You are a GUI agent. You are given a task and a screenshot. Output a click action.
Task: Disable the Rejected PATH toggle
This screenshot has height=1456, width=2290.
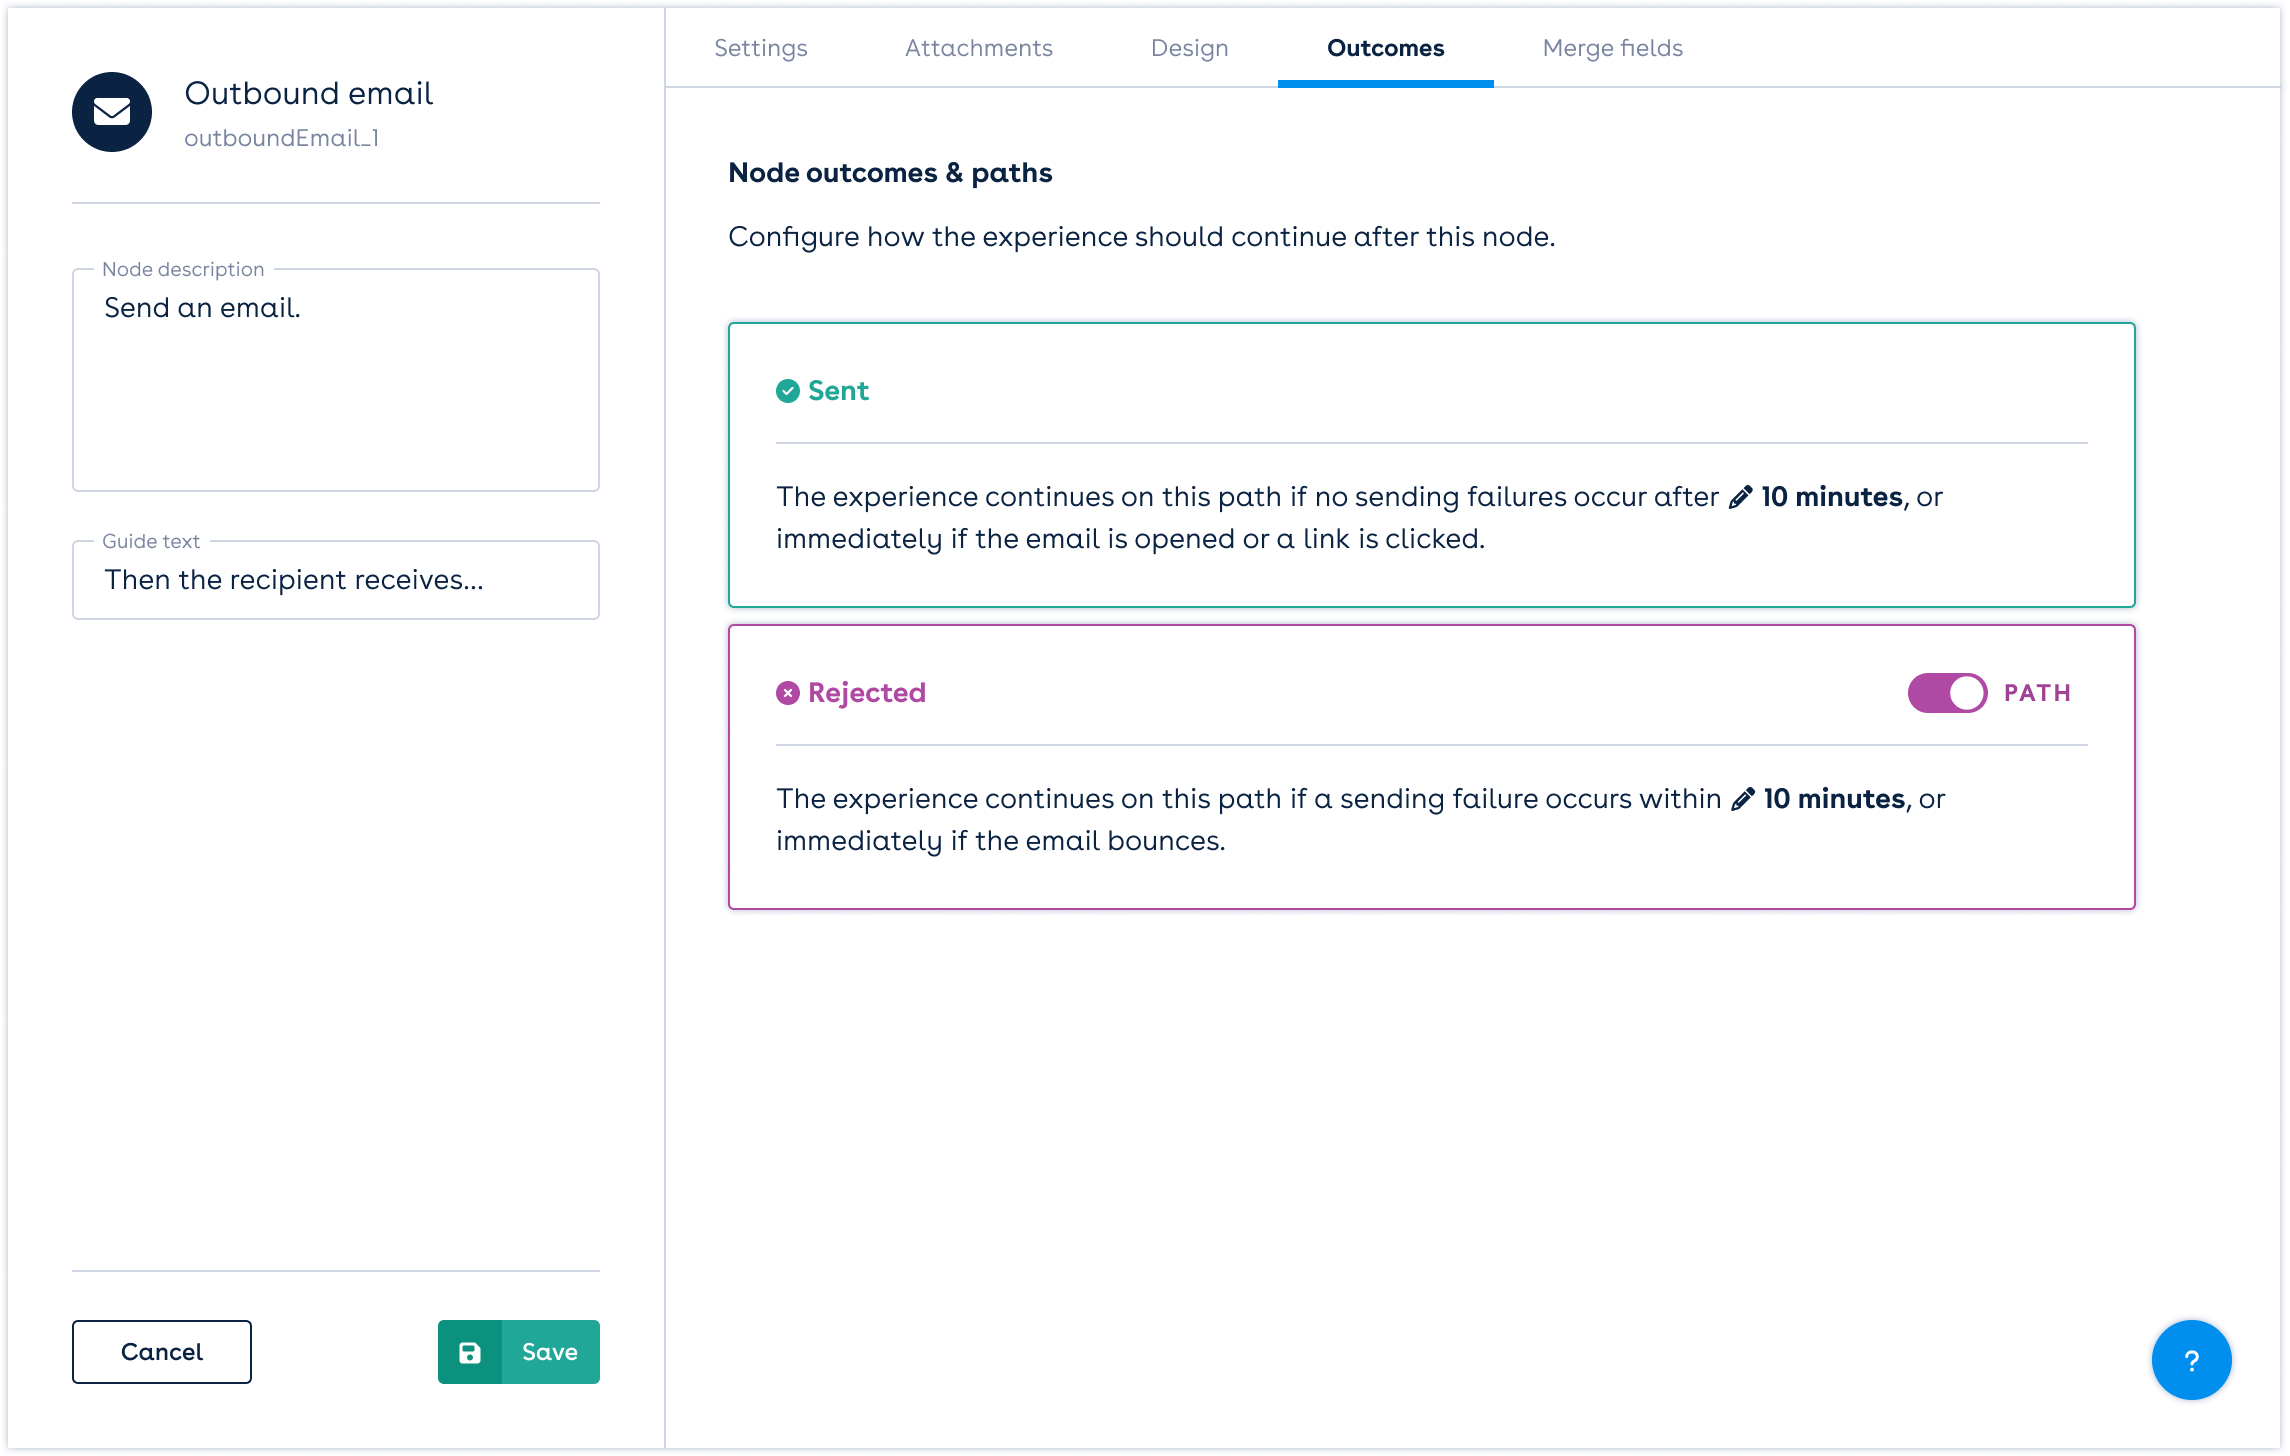pos(1946,693)
